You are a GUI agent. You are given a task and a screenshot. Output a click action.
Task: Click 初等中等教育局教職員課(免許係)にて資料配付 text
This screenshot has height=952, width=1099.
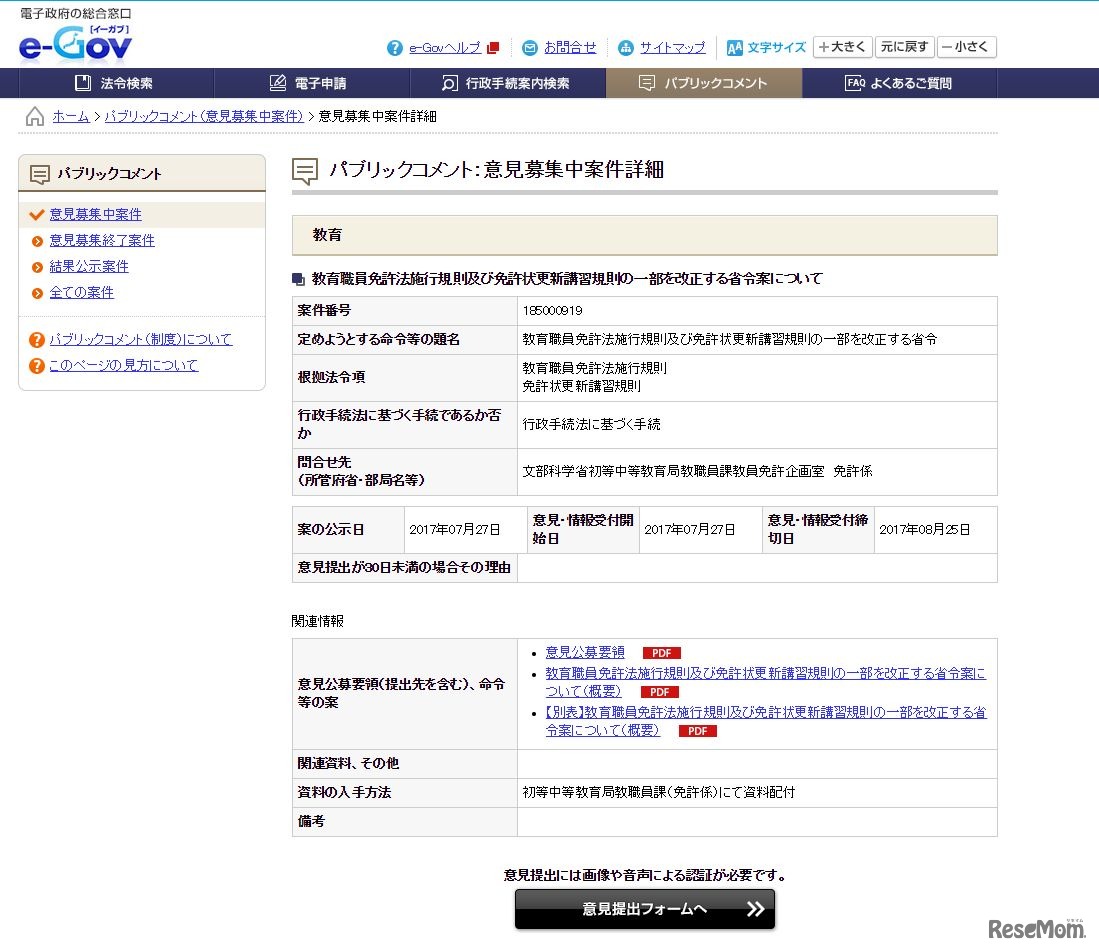659,793
